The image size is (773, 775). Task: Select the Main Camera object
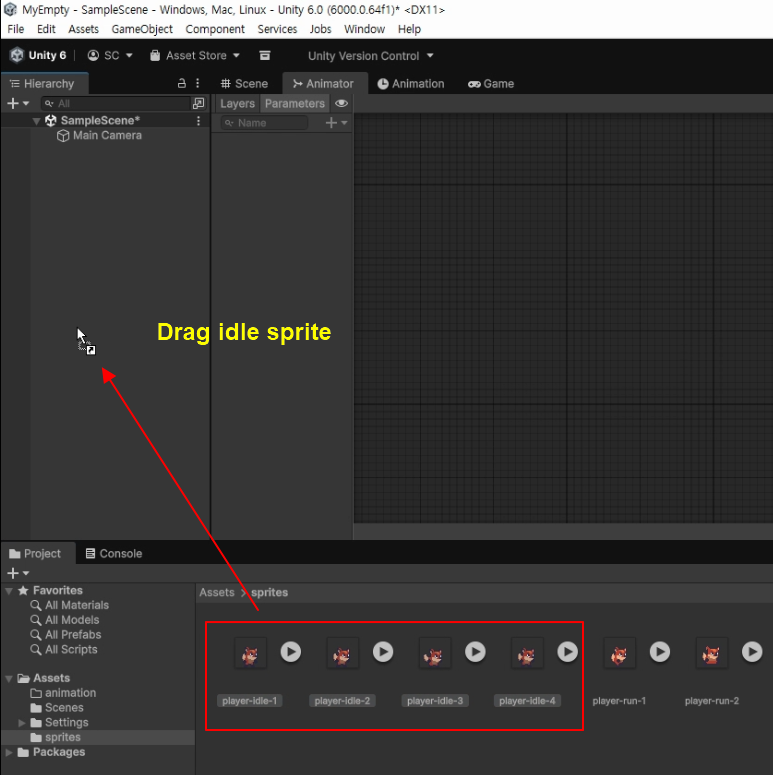pyautogui.click(x=106, y=136)
